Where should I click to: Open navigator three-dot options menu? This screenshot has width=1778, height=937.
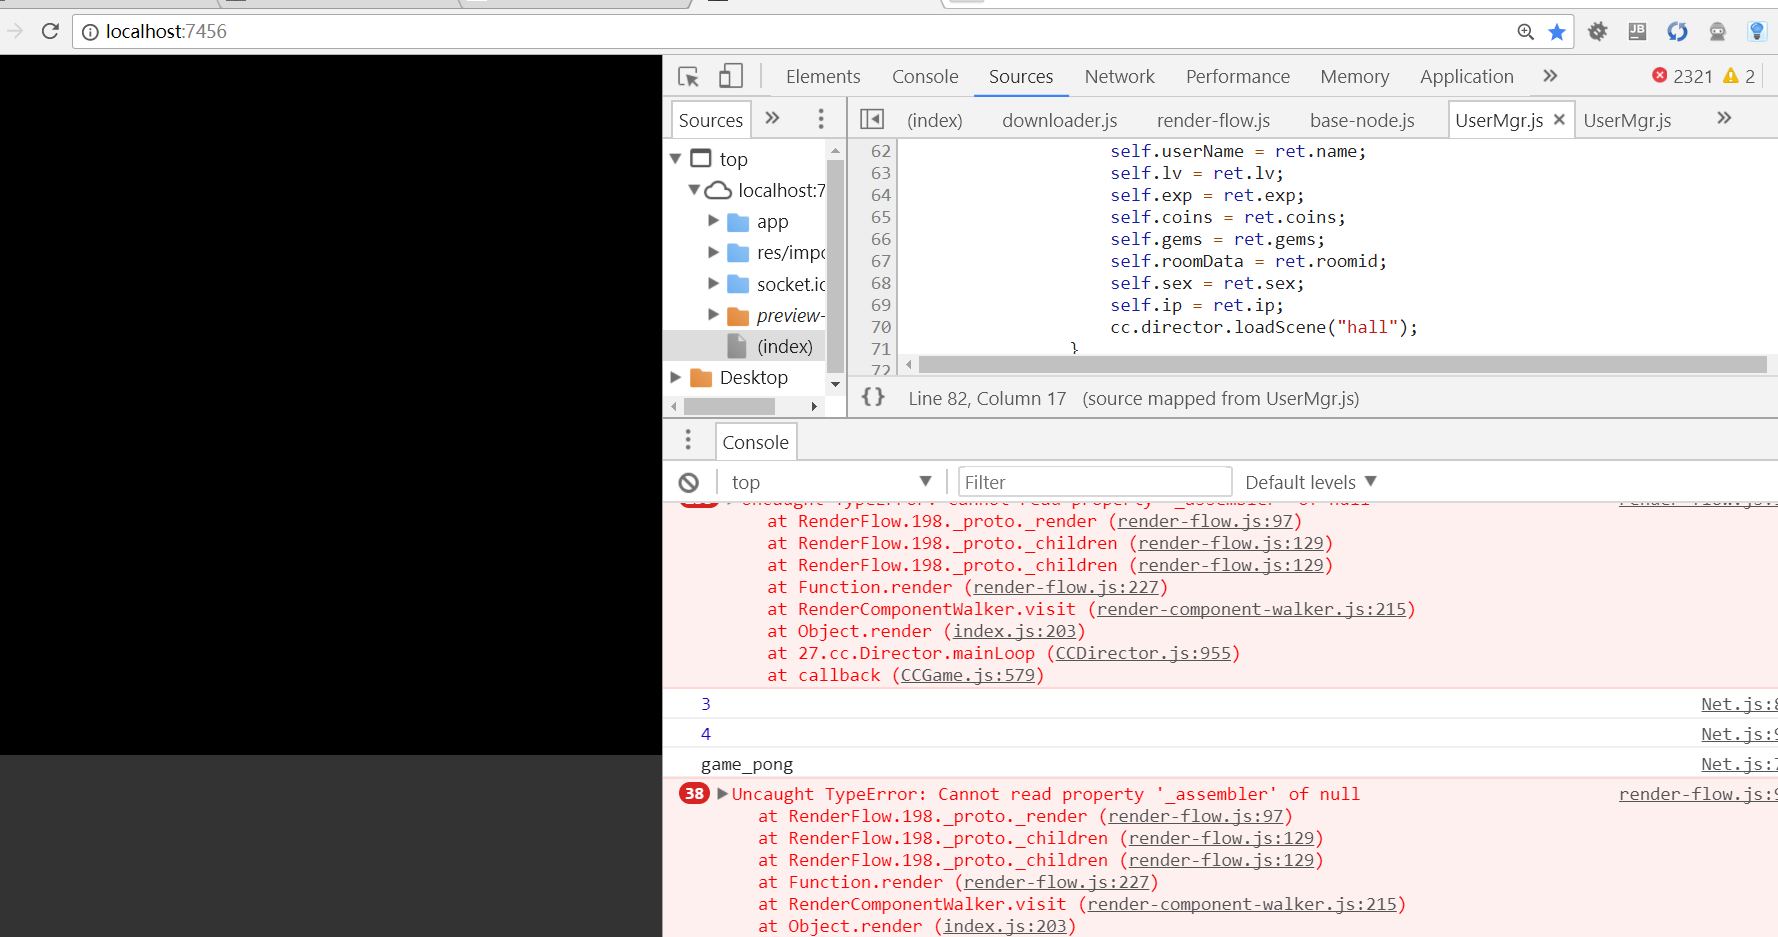(x=821, y=119)
